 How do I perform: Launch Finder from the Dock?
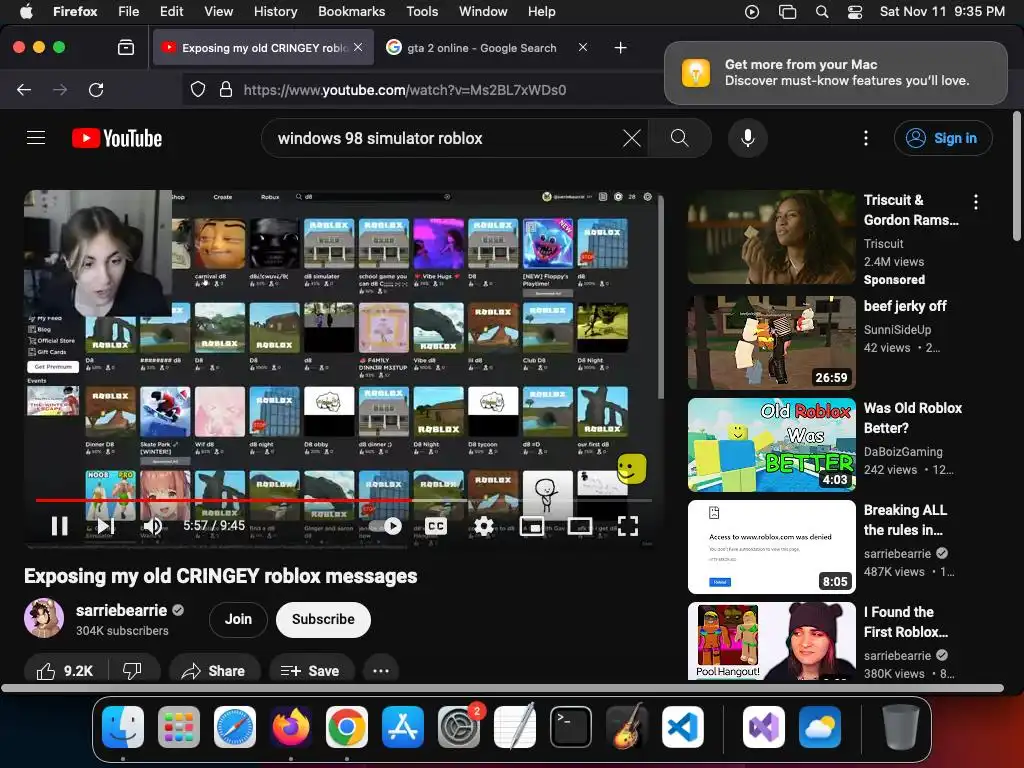(x=123, y=727)
